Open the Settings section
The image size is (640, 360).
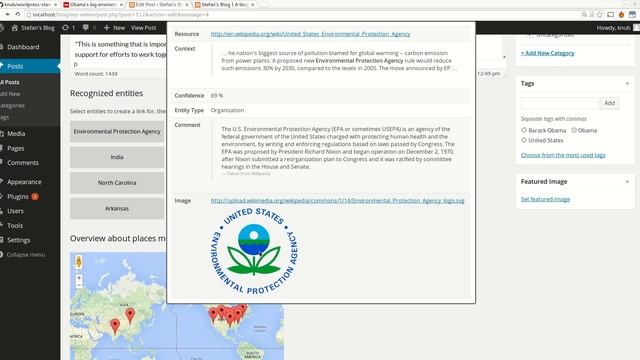point(18,240)
